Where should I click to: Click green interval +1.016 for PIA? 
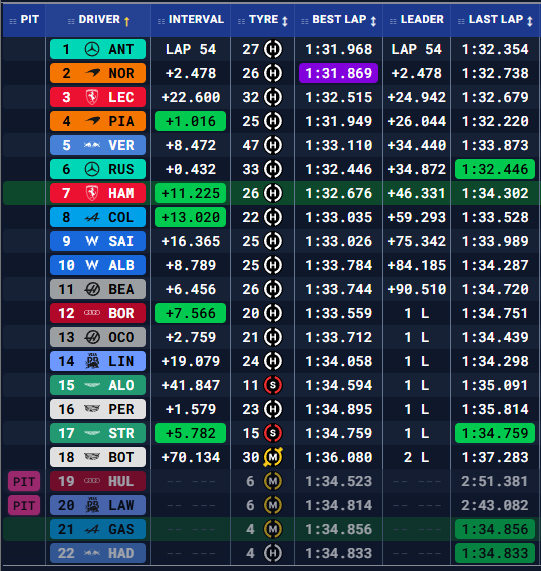[x=190, y=121]
